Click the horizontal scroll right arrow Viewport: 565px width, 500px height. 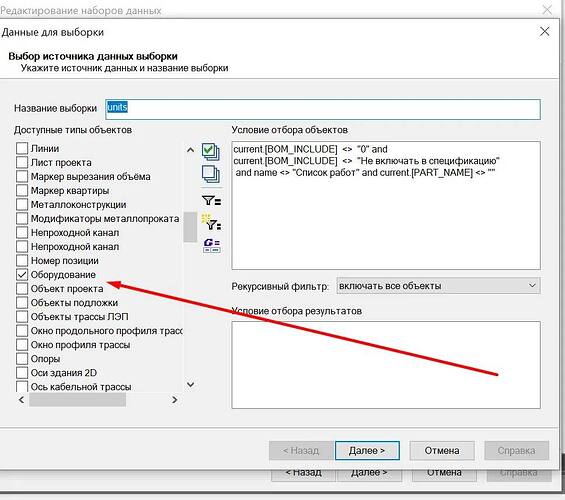tap(175, 400)
